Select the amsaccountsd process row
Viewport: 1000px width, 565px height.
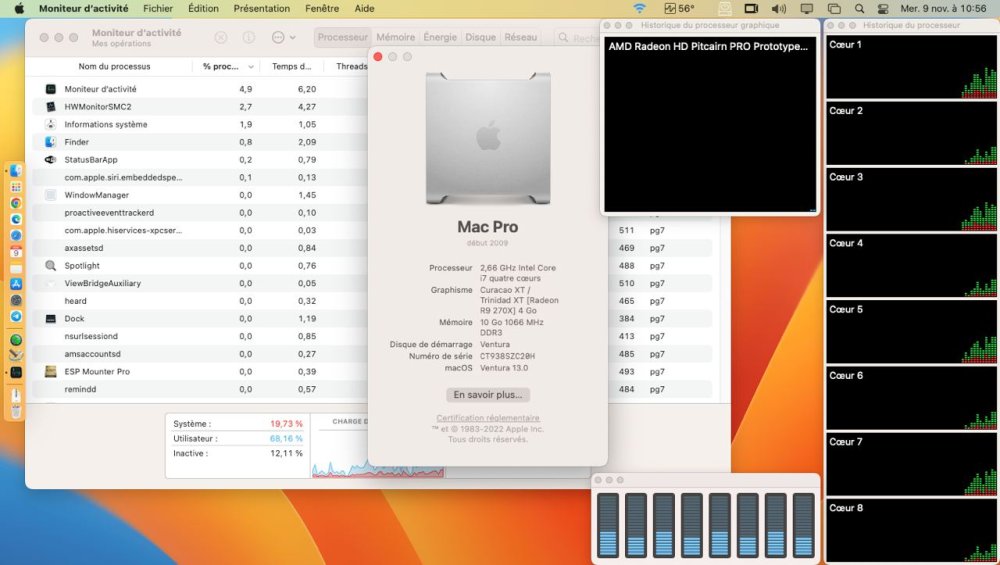[x=198, y=353]
